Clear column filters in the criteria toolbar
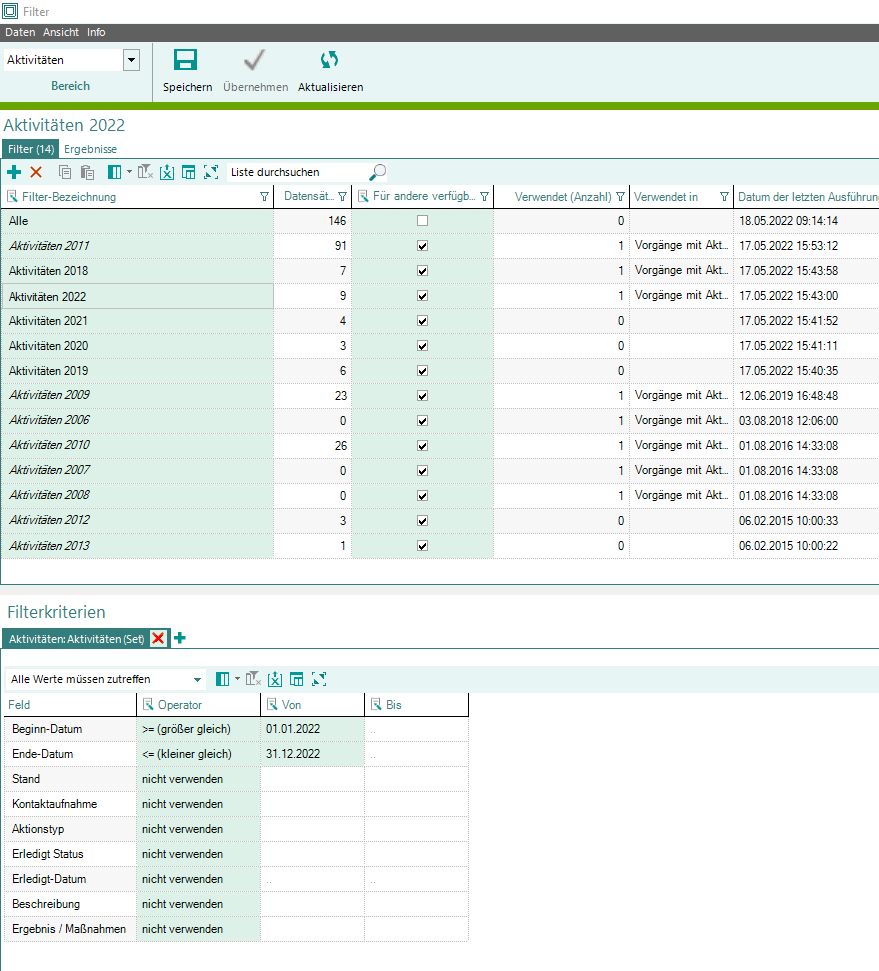The image size is (879, 971). click(x=253, y=679)
